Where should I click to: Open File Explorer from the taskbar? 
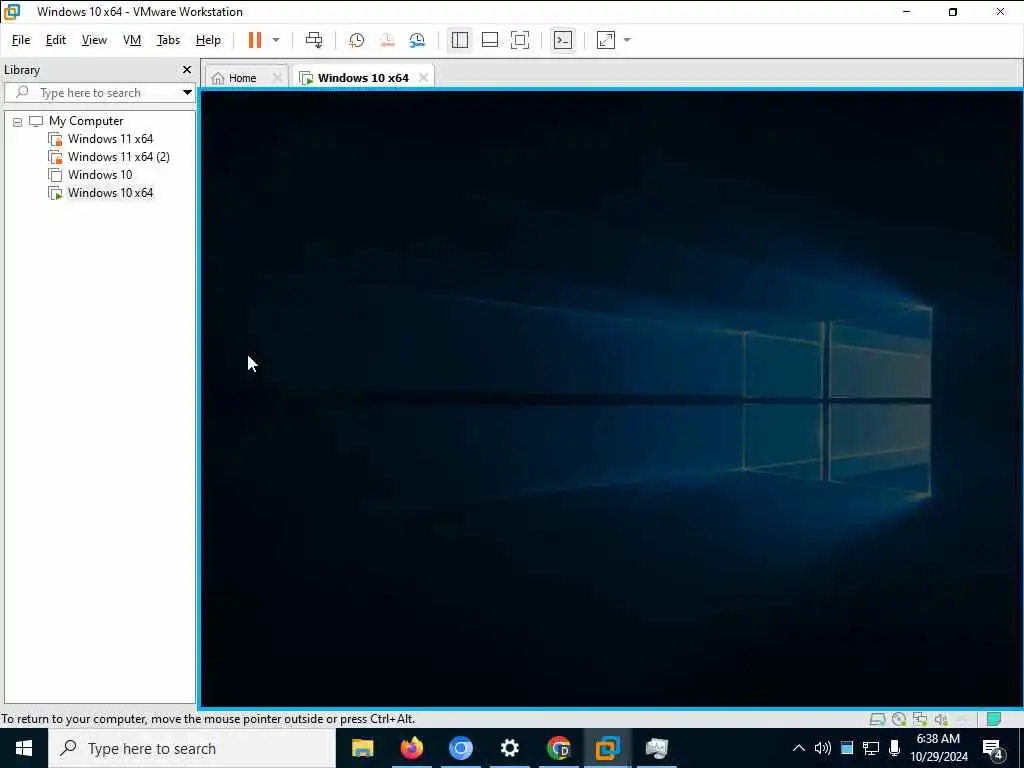[362, 748]
